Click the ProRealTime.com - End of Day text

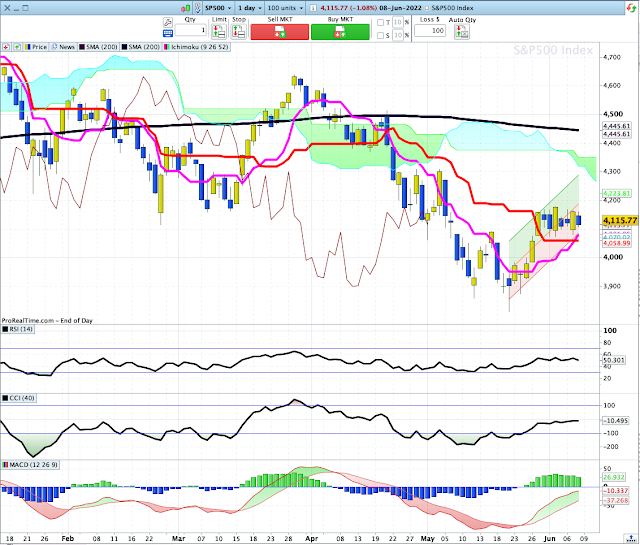pos(47,320)
